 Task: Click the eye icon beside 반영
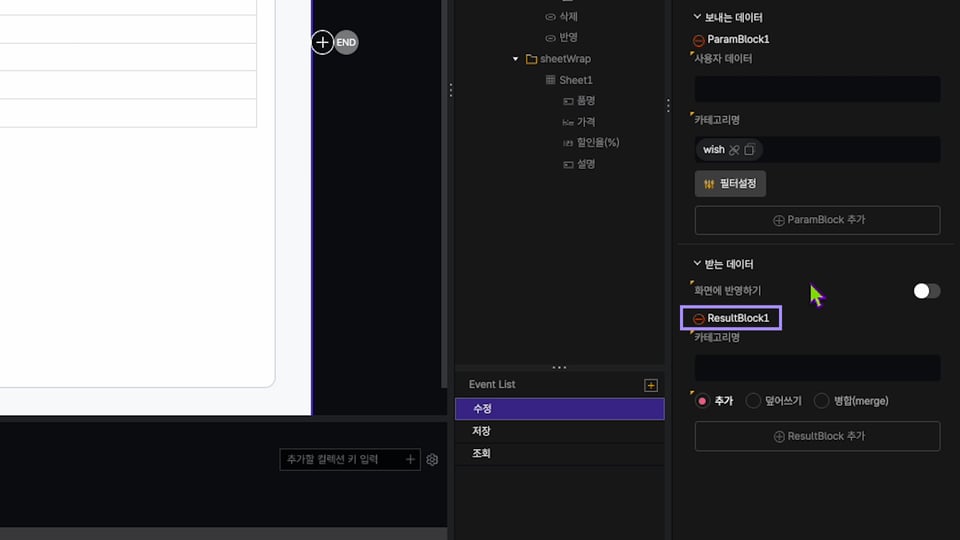(550, 37)
